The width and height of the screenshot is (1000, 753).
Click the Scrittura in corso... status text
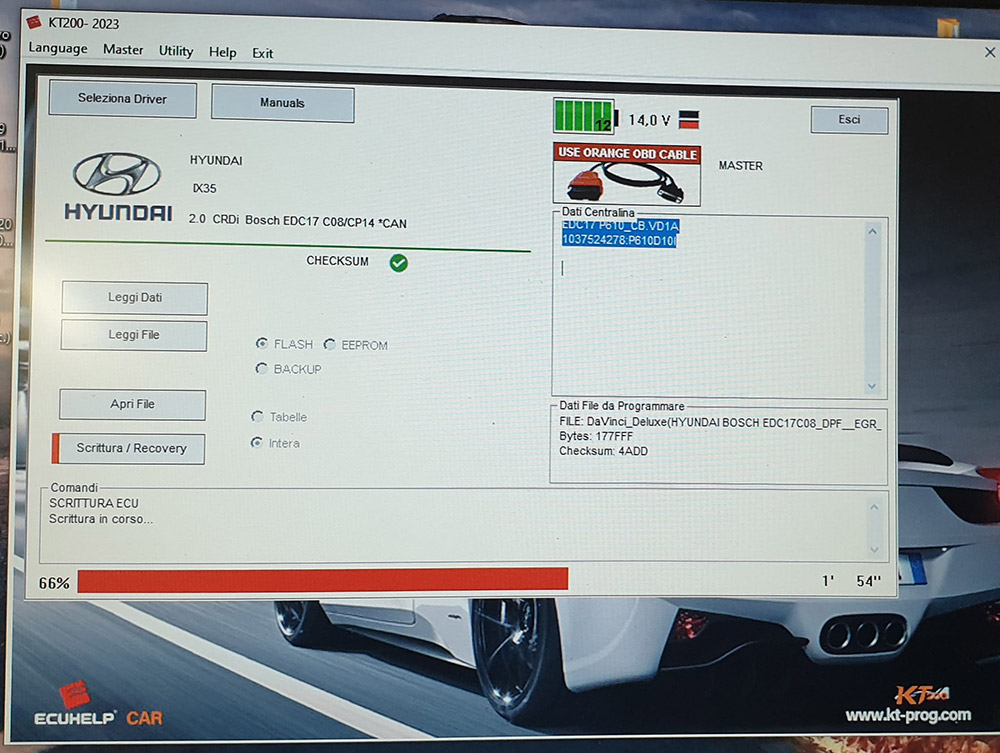(x=101, y=519)
